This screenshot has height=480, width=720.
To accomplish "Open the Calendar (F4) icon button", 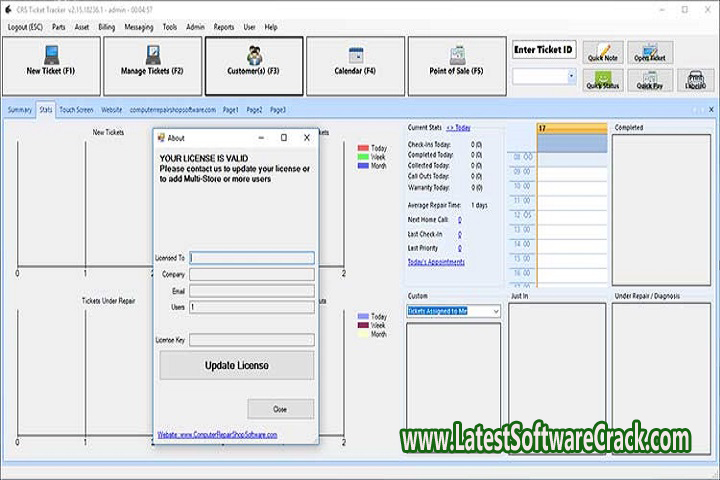I will (x=355, y=66).
